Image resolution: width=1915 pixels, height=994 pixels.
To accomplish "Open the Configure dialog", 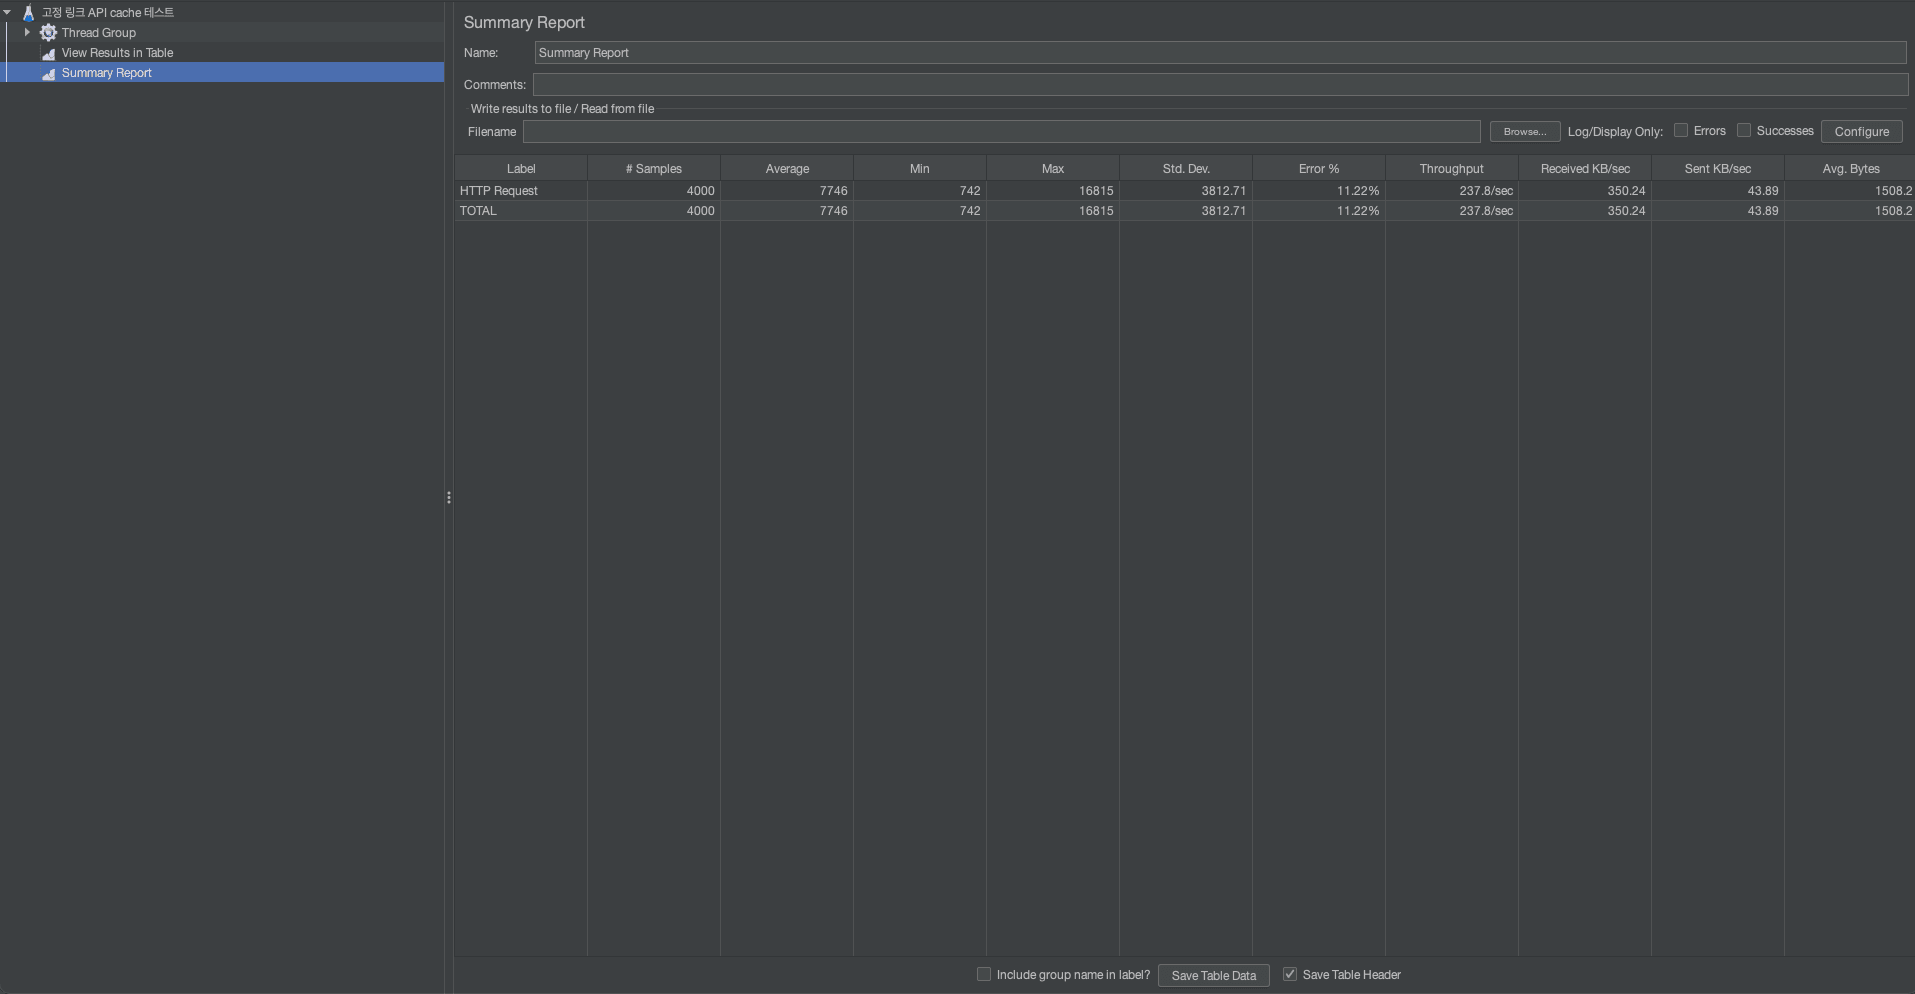I will [1860, 131].
